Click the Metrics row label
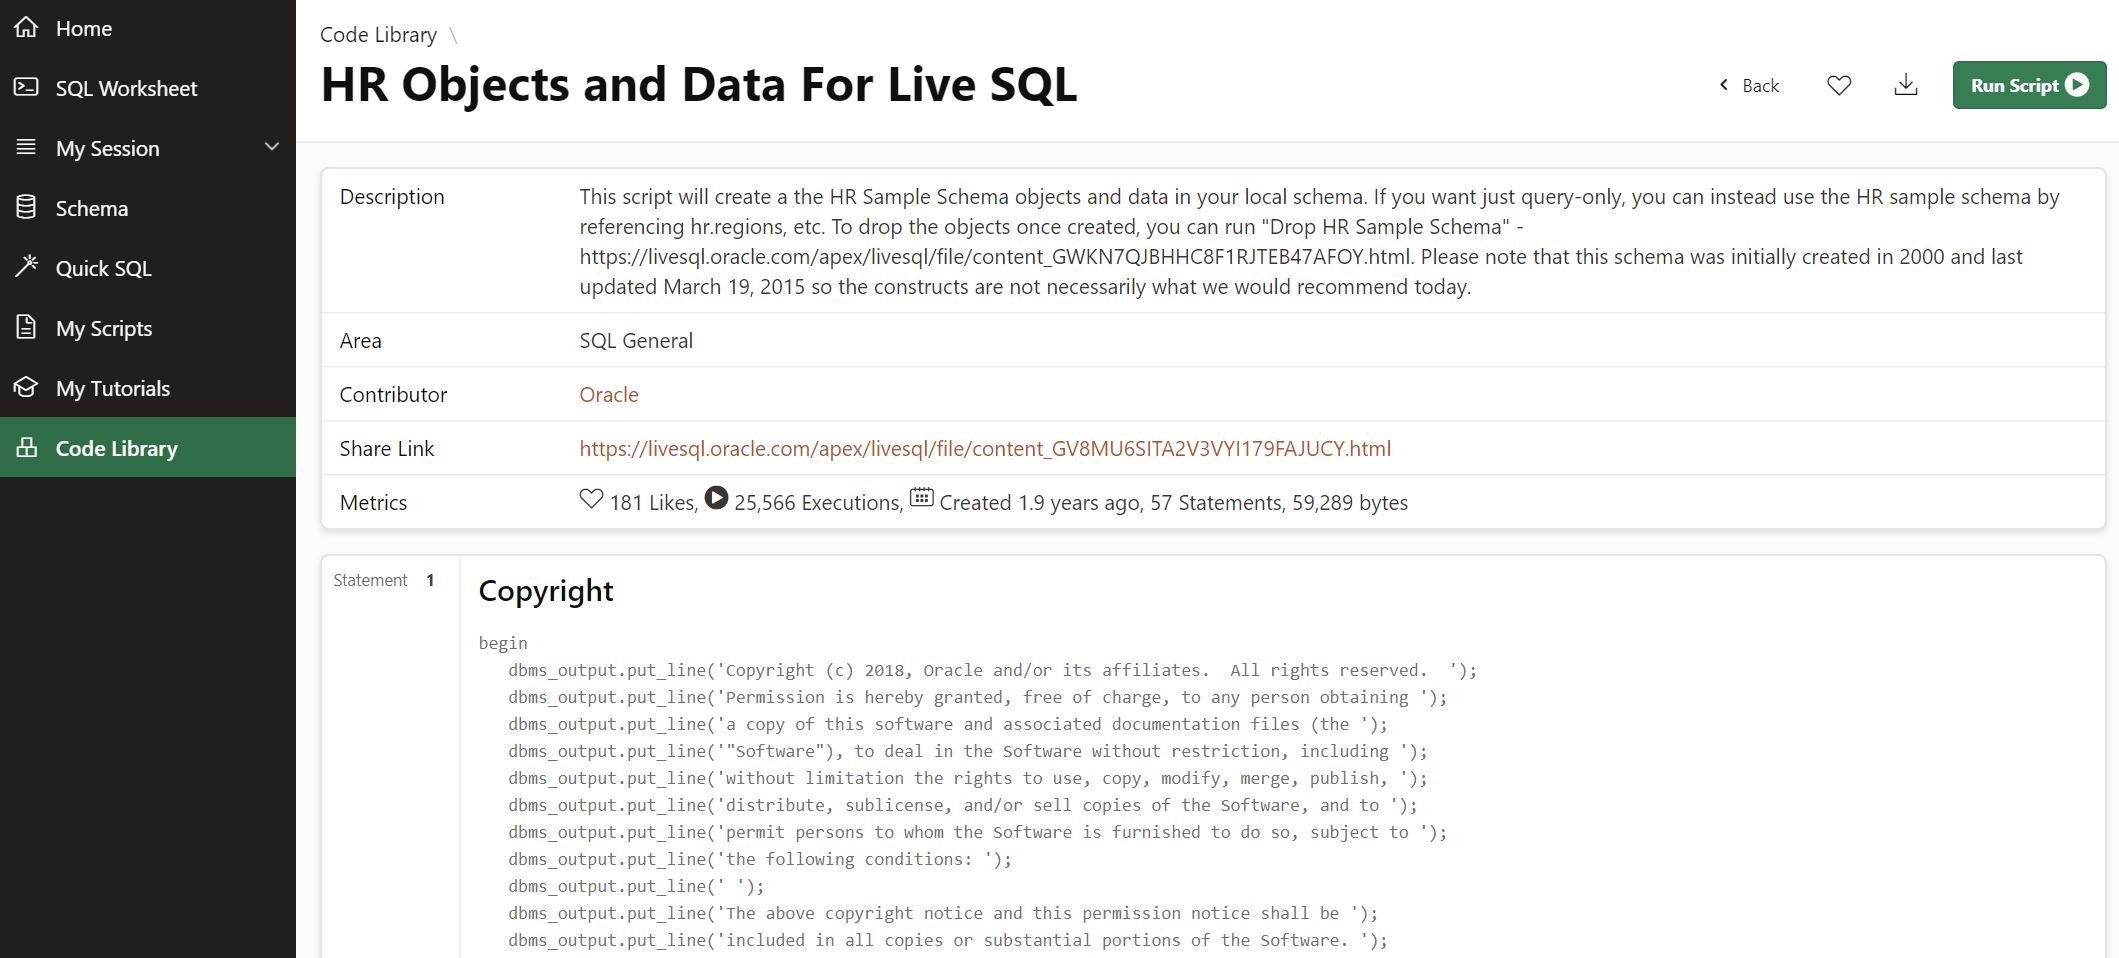 pyautogui.click(x=373, y=502)
